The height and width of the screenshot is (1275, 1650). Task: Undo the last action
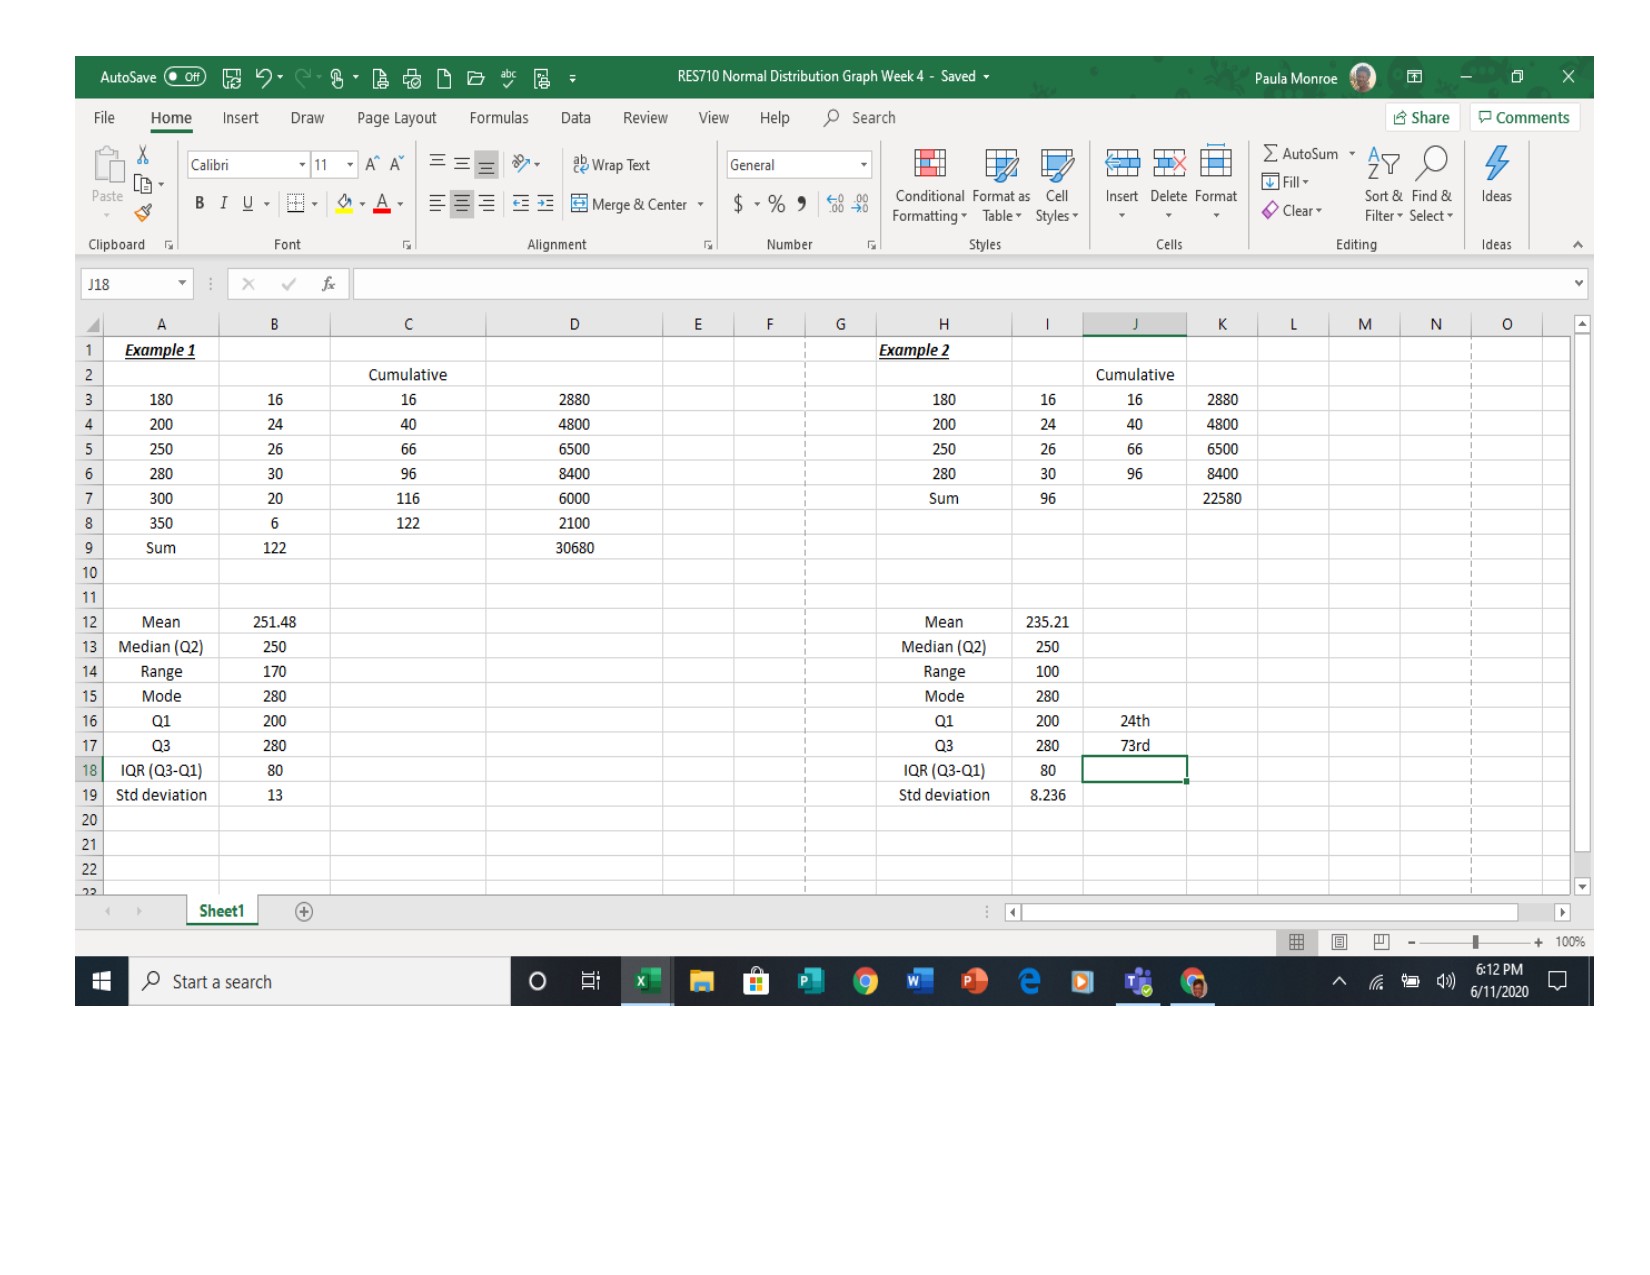click(264, 77)
